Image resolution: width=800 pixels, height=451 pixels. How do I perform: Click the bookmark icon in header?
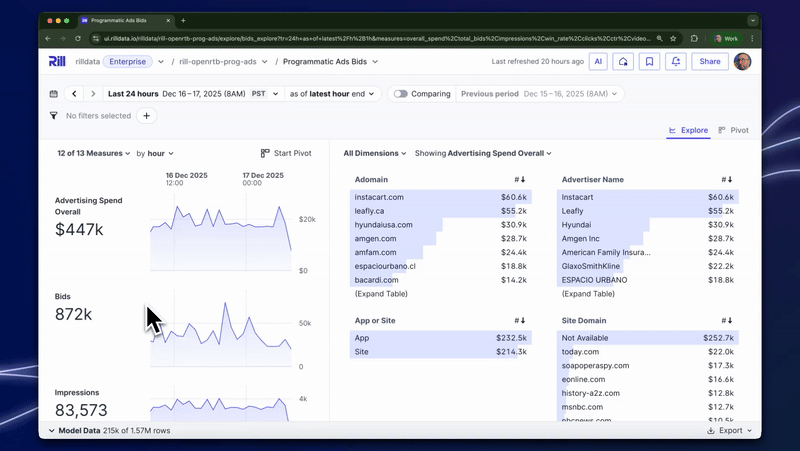[x=650, y=61]
